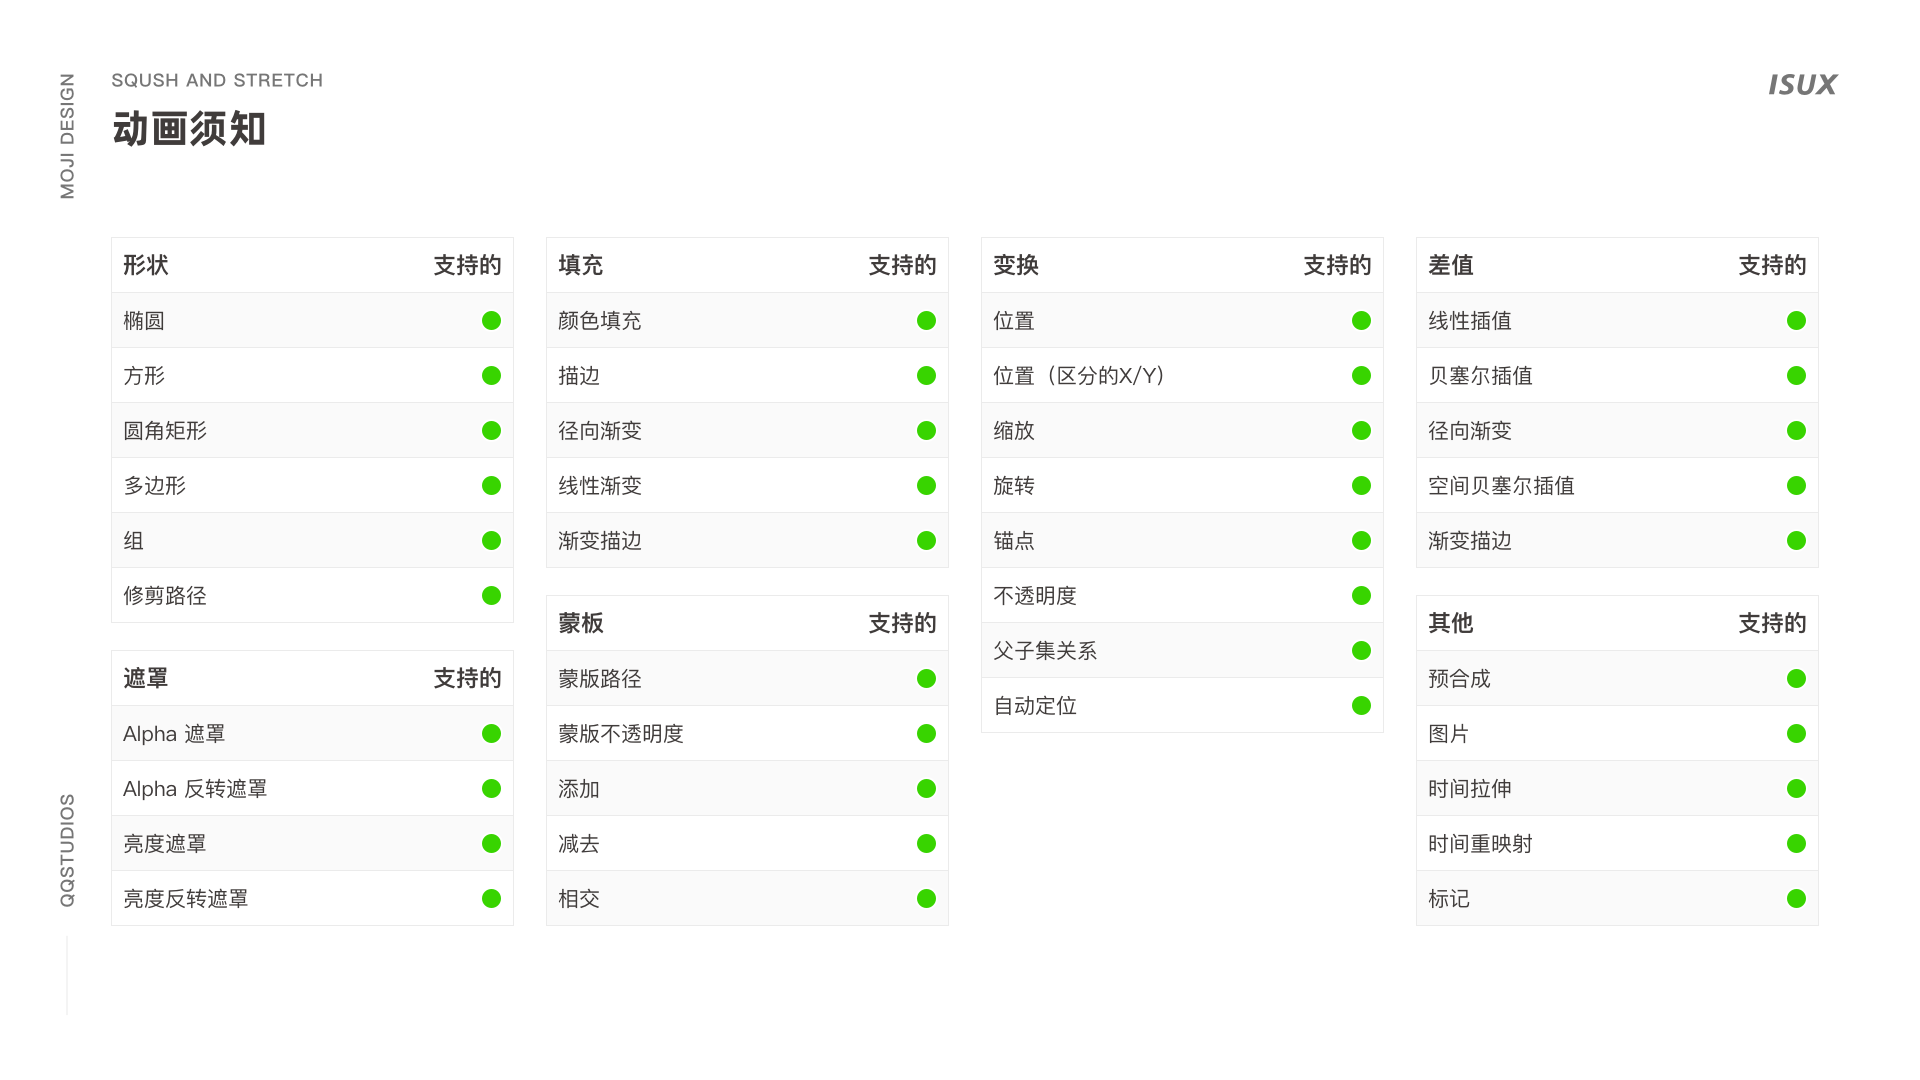This screenshot has width=1920, height=1080.
Task: Click 支持的 header in 其他 table
Action: pyautogui.click(x=1771, y=623)
